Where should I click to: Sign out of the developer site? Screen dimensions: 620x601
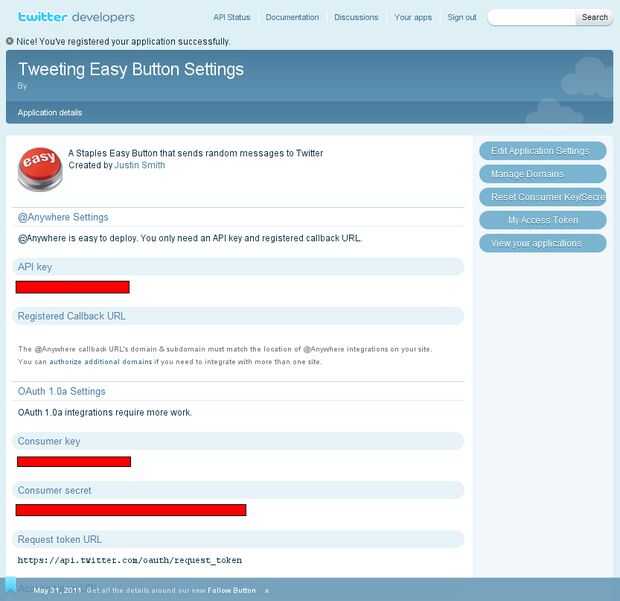coord(462,17)
